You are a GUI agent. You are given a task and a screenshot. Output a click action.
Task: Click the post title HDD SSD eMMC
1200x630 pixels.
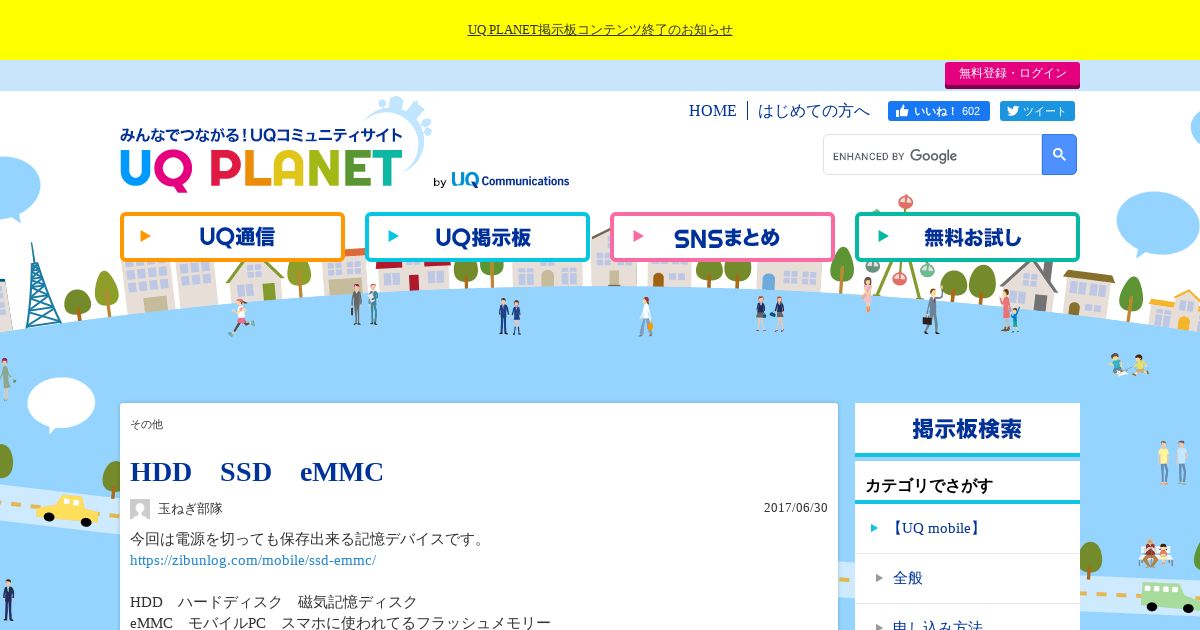pyautogui.click(x=257, y=472)
